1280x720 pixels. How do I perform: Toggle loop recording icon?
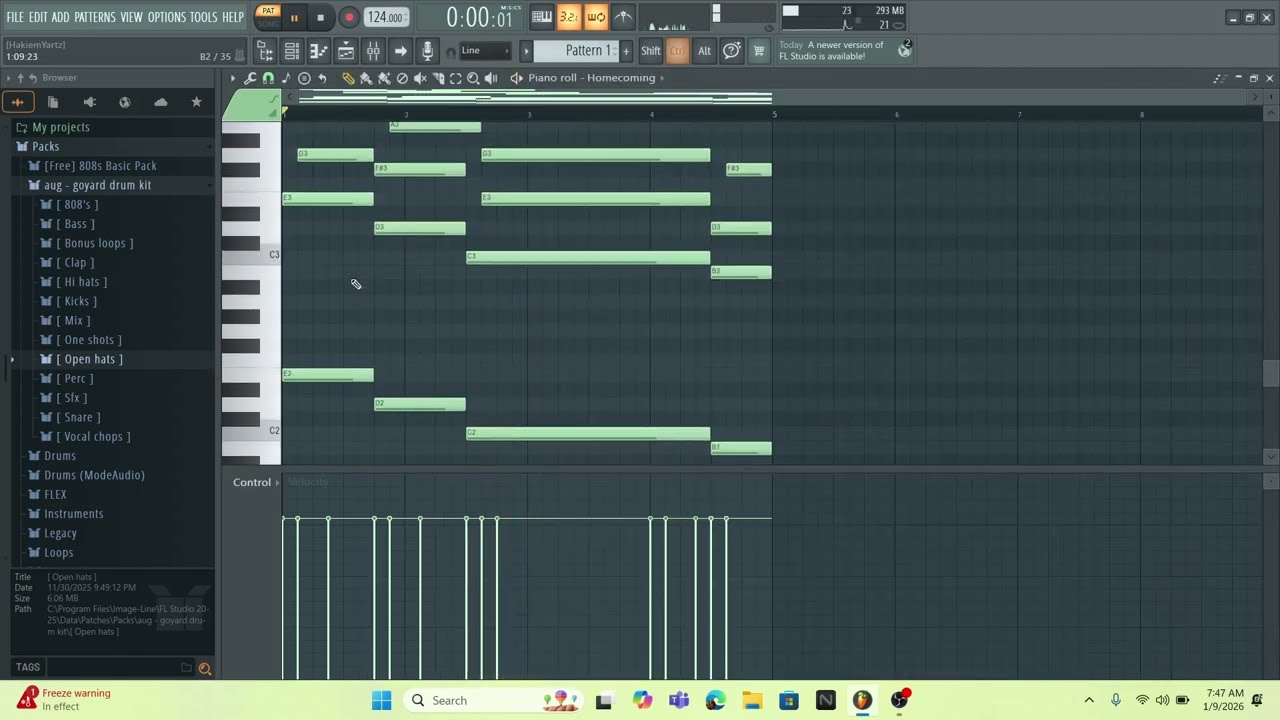[x=596, y=17]
